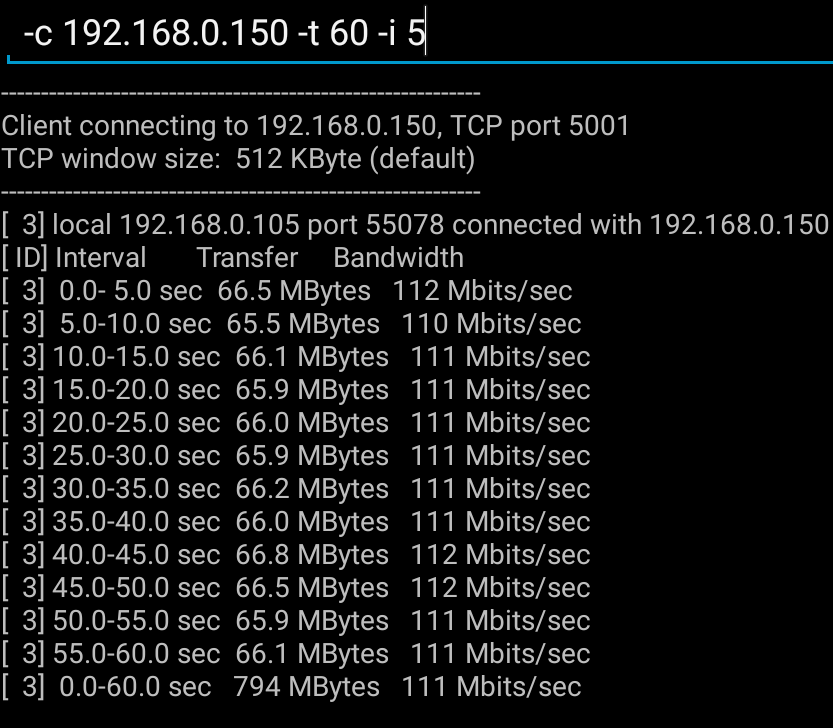Click the 45.0-50.0 sec result row
The image size is (833, 728).
(x=296, y=588)
